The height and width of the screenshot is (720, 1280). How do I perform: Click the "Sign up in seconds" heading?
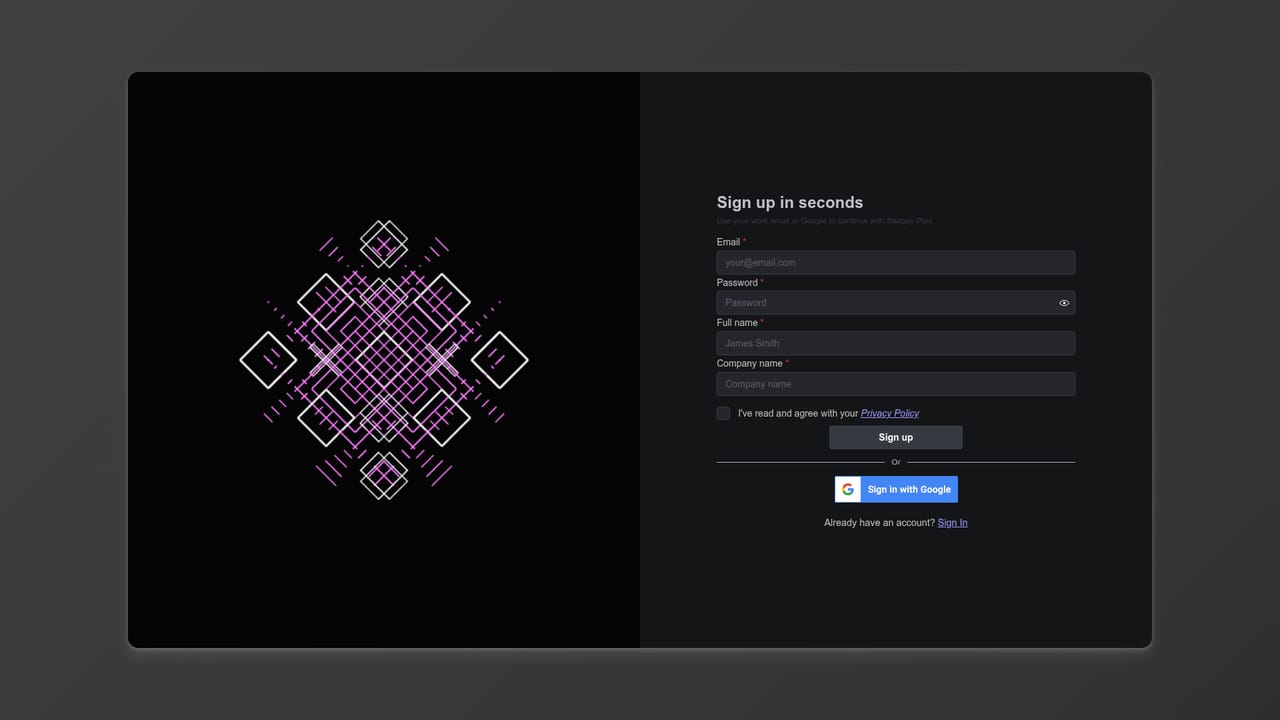pos(790,202)
